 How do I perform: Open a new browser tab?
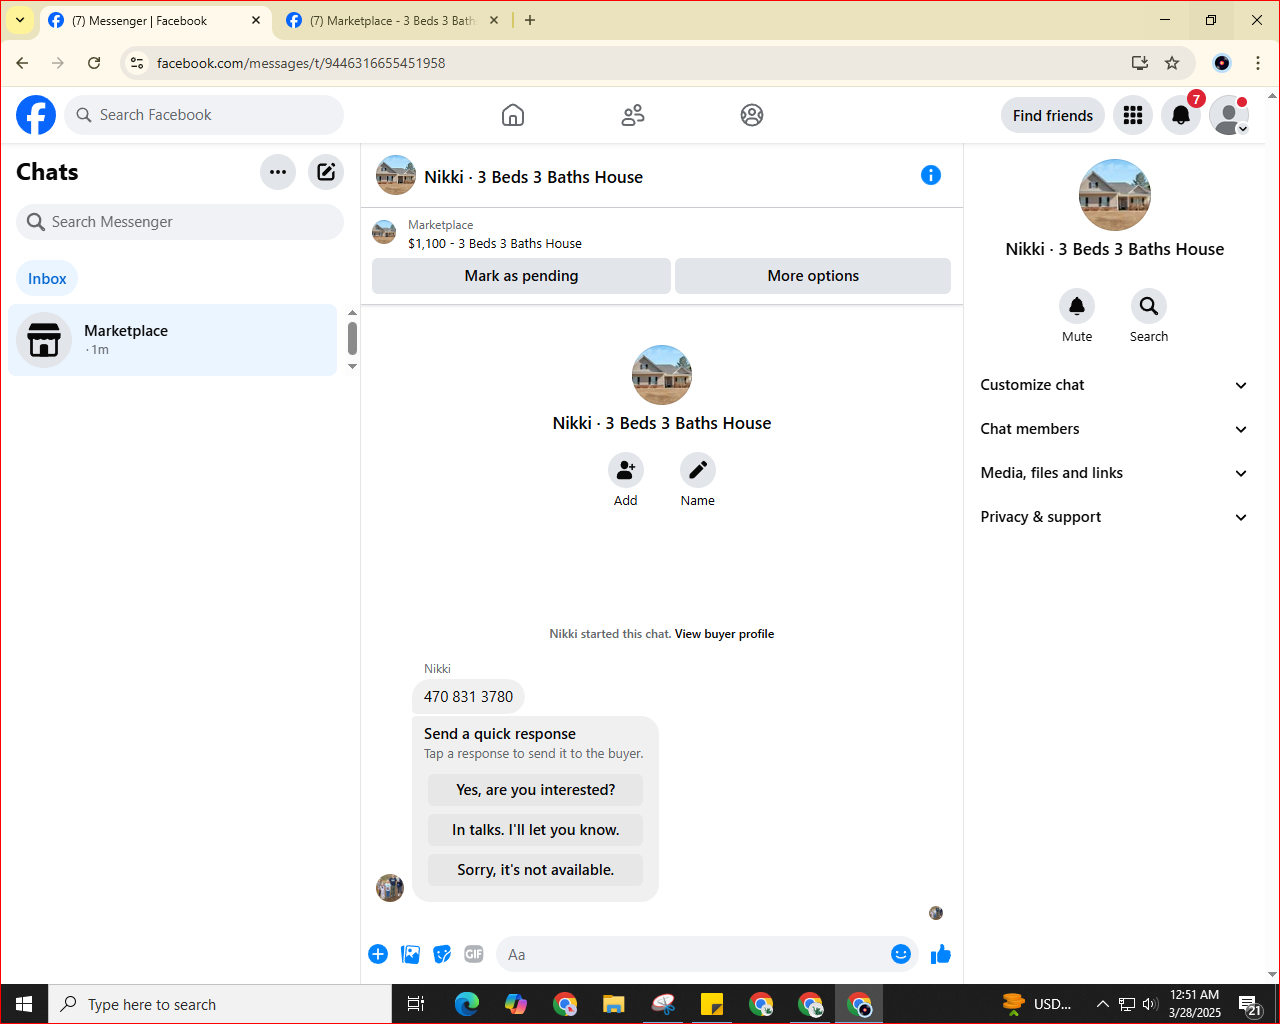530,20
